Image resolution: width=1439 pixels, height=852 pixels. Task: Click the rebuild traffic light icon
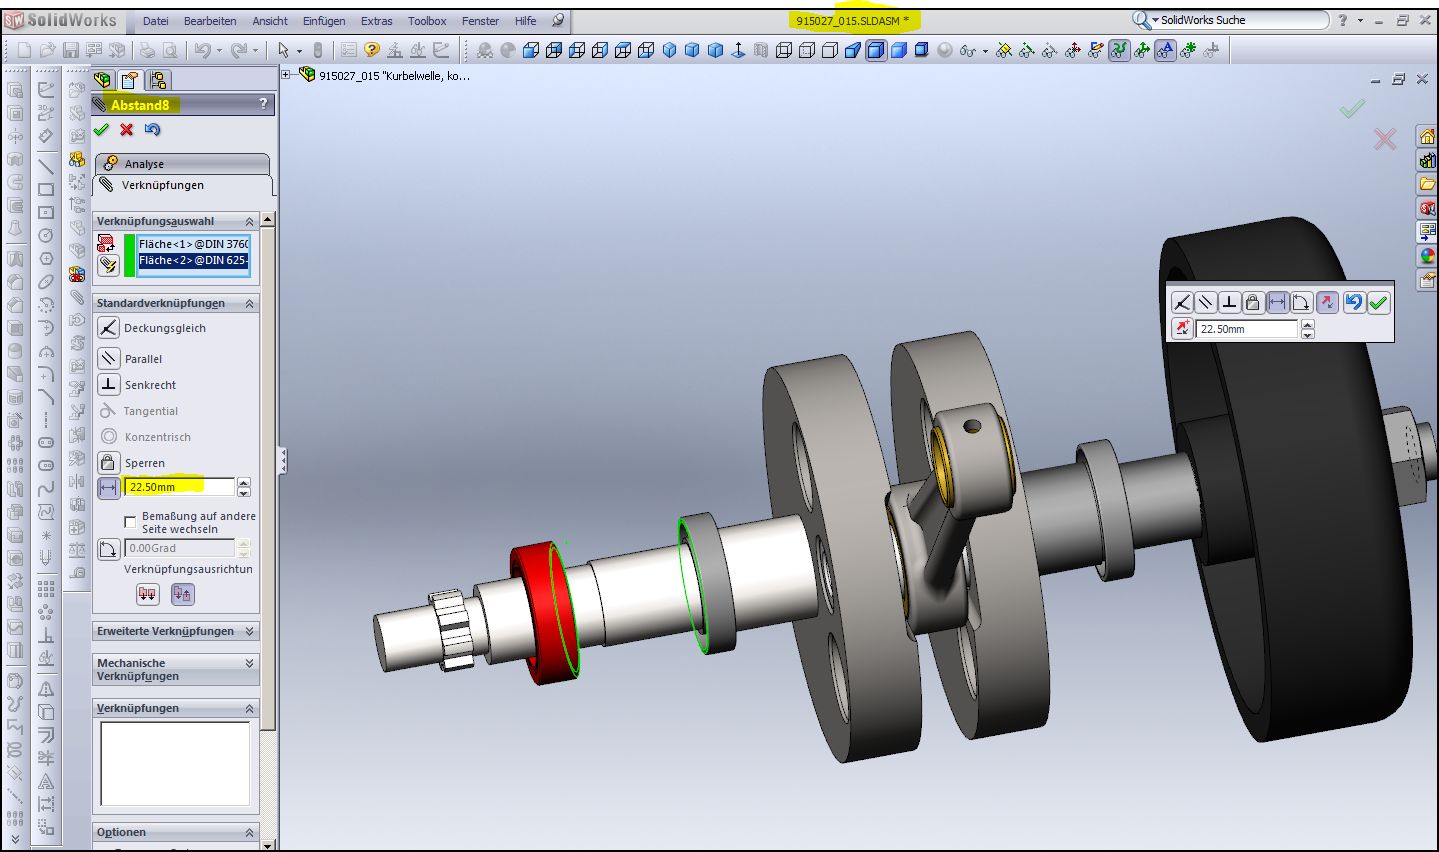[318, 50]
